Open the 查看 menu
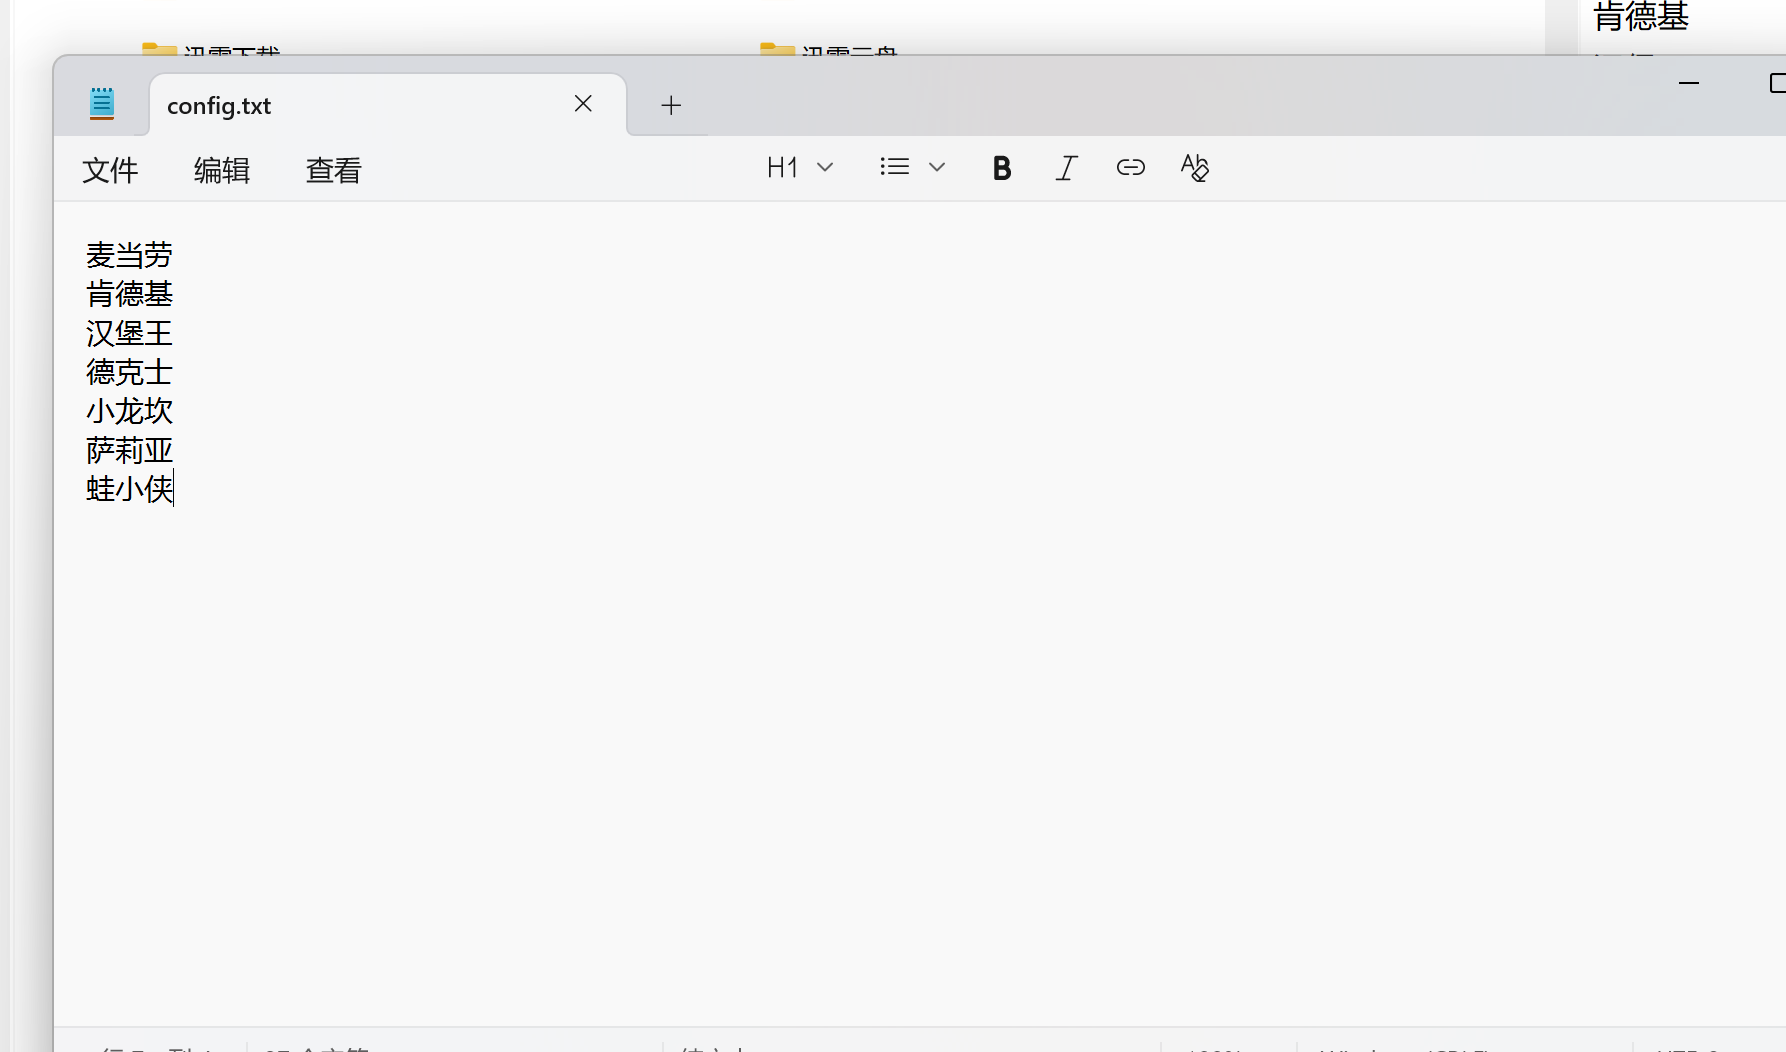Screen dimensions: 1786x1052 (x=333, y=170)
